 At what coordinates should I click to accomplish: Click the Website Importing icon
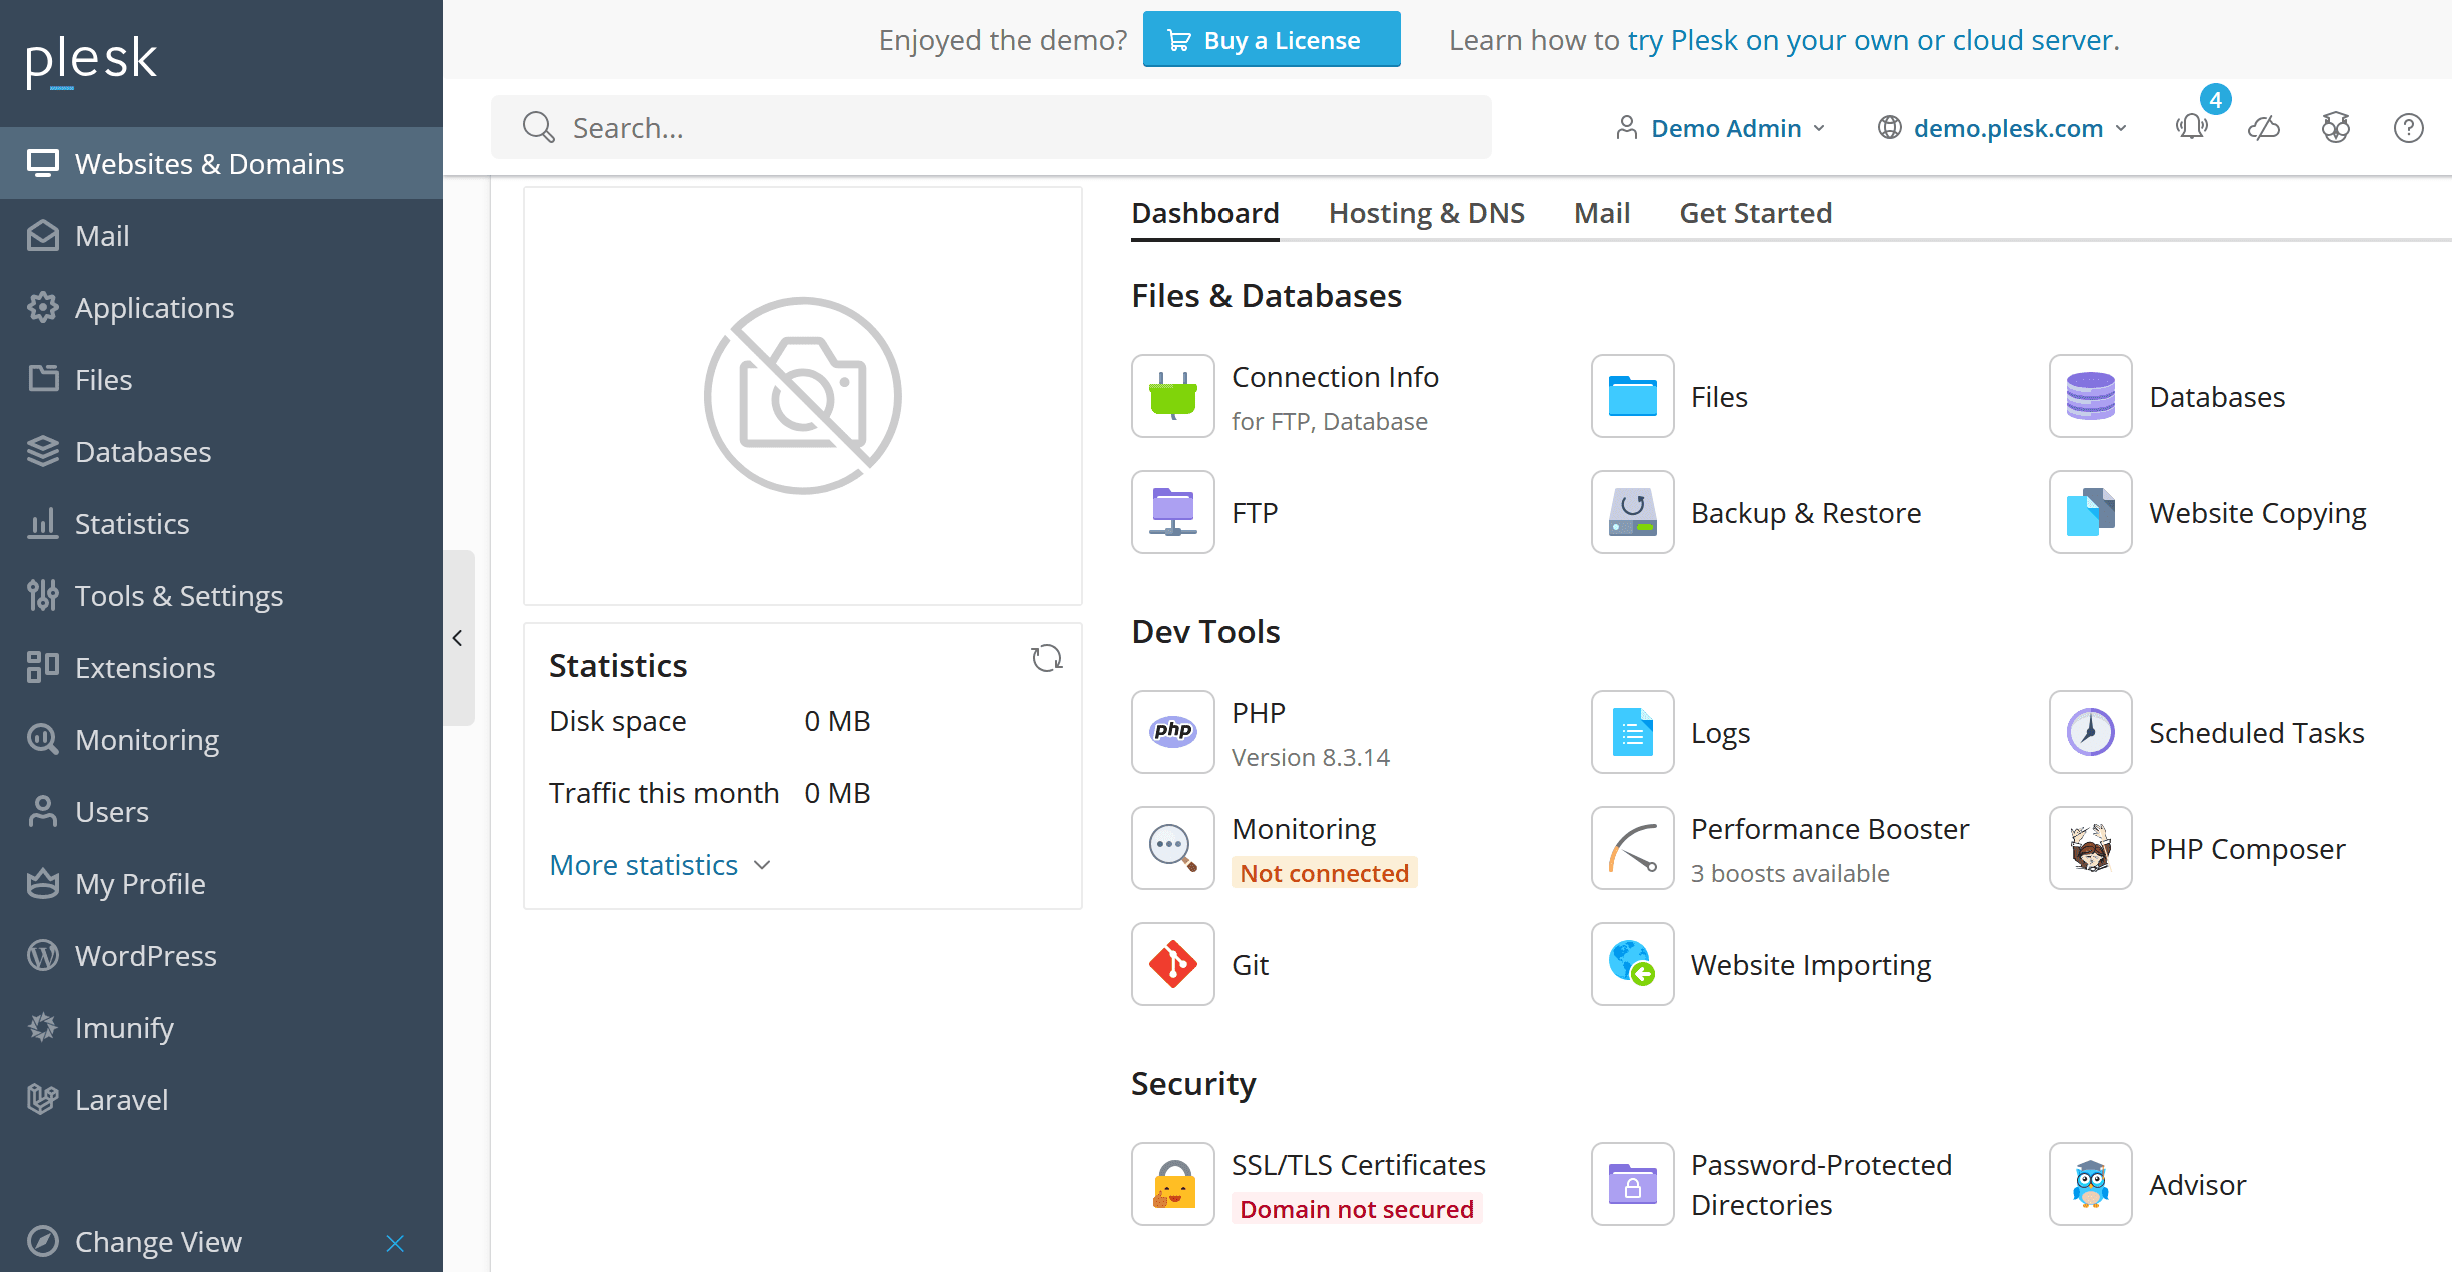coord(1632,964)
